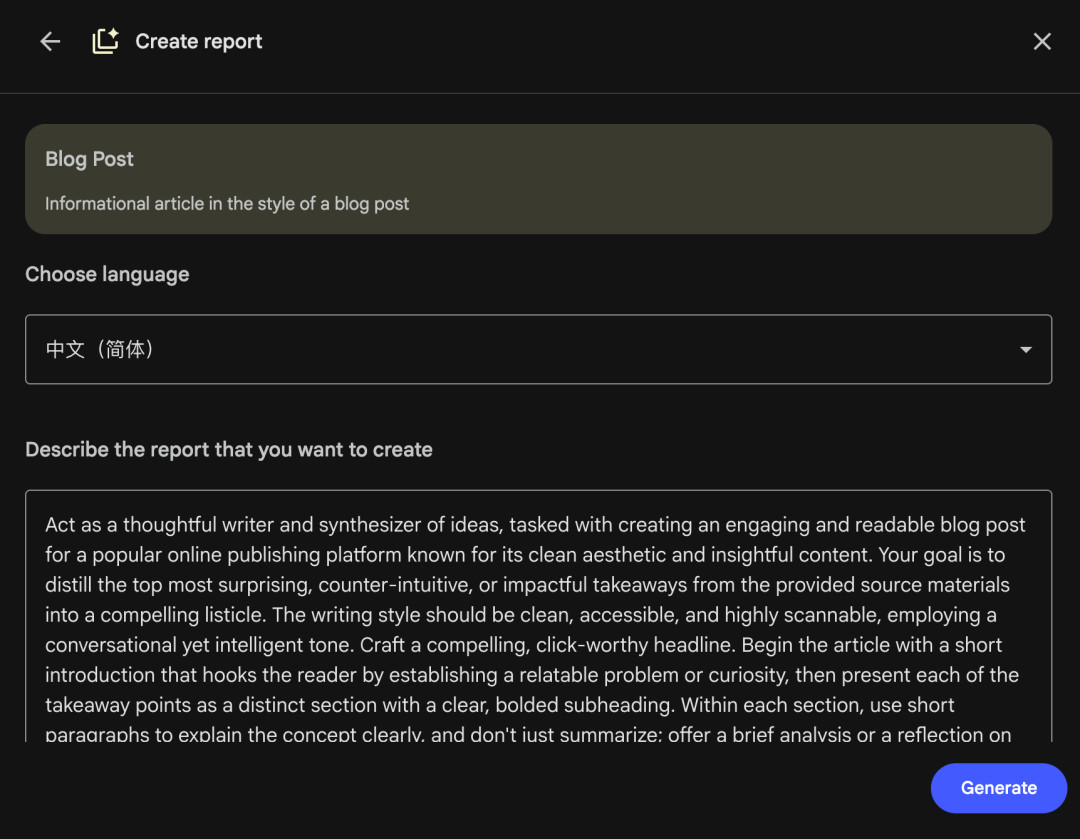Click the "Informational article" card subtitle
This screenshot has width=1080, height=839.
(x=227, y=204)
